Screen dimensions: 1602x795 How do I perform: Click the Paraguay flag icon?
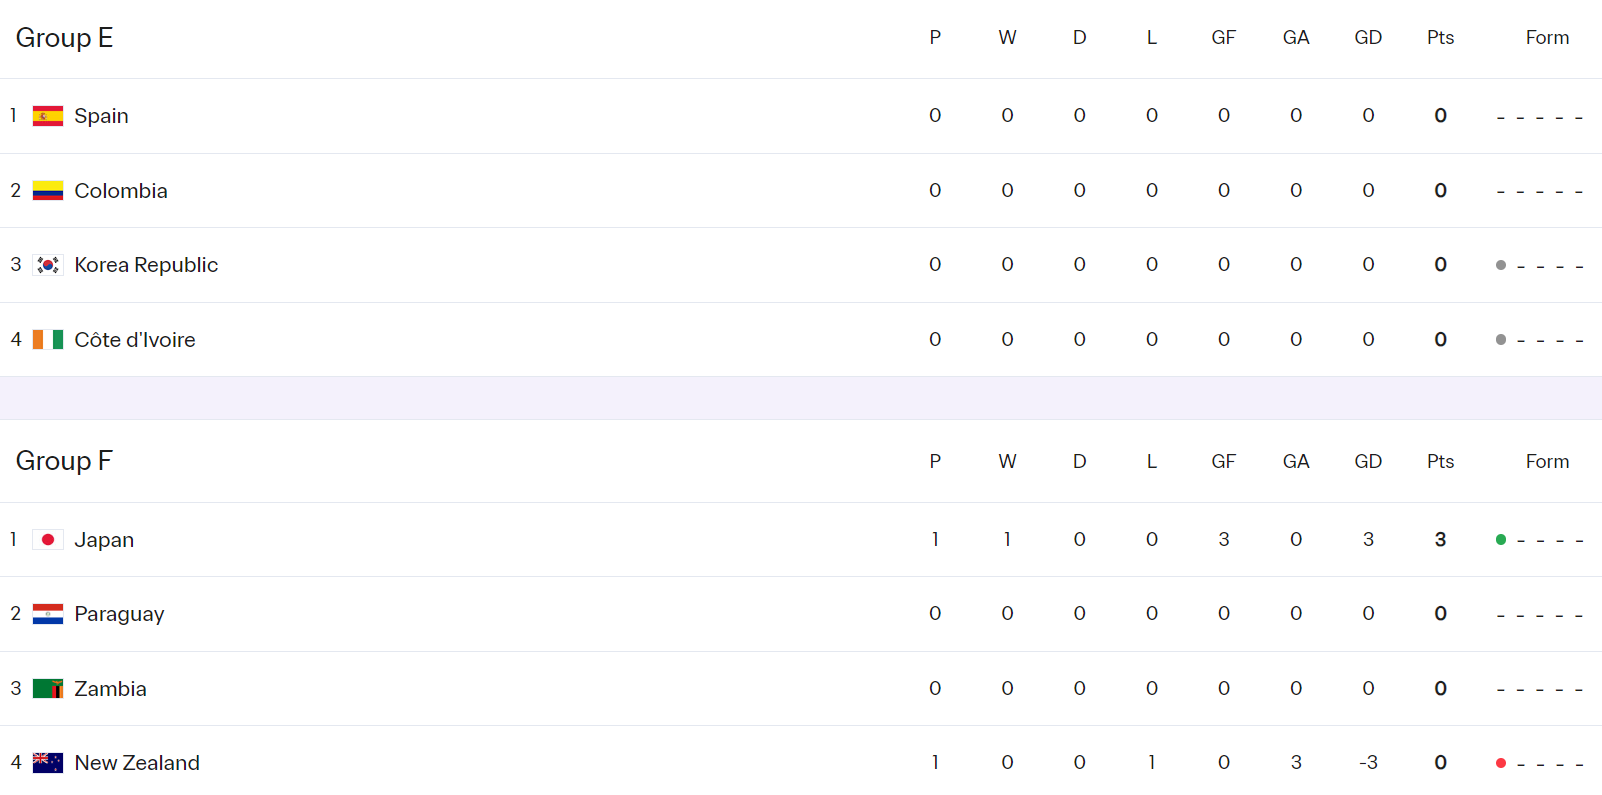click(48, 614)
